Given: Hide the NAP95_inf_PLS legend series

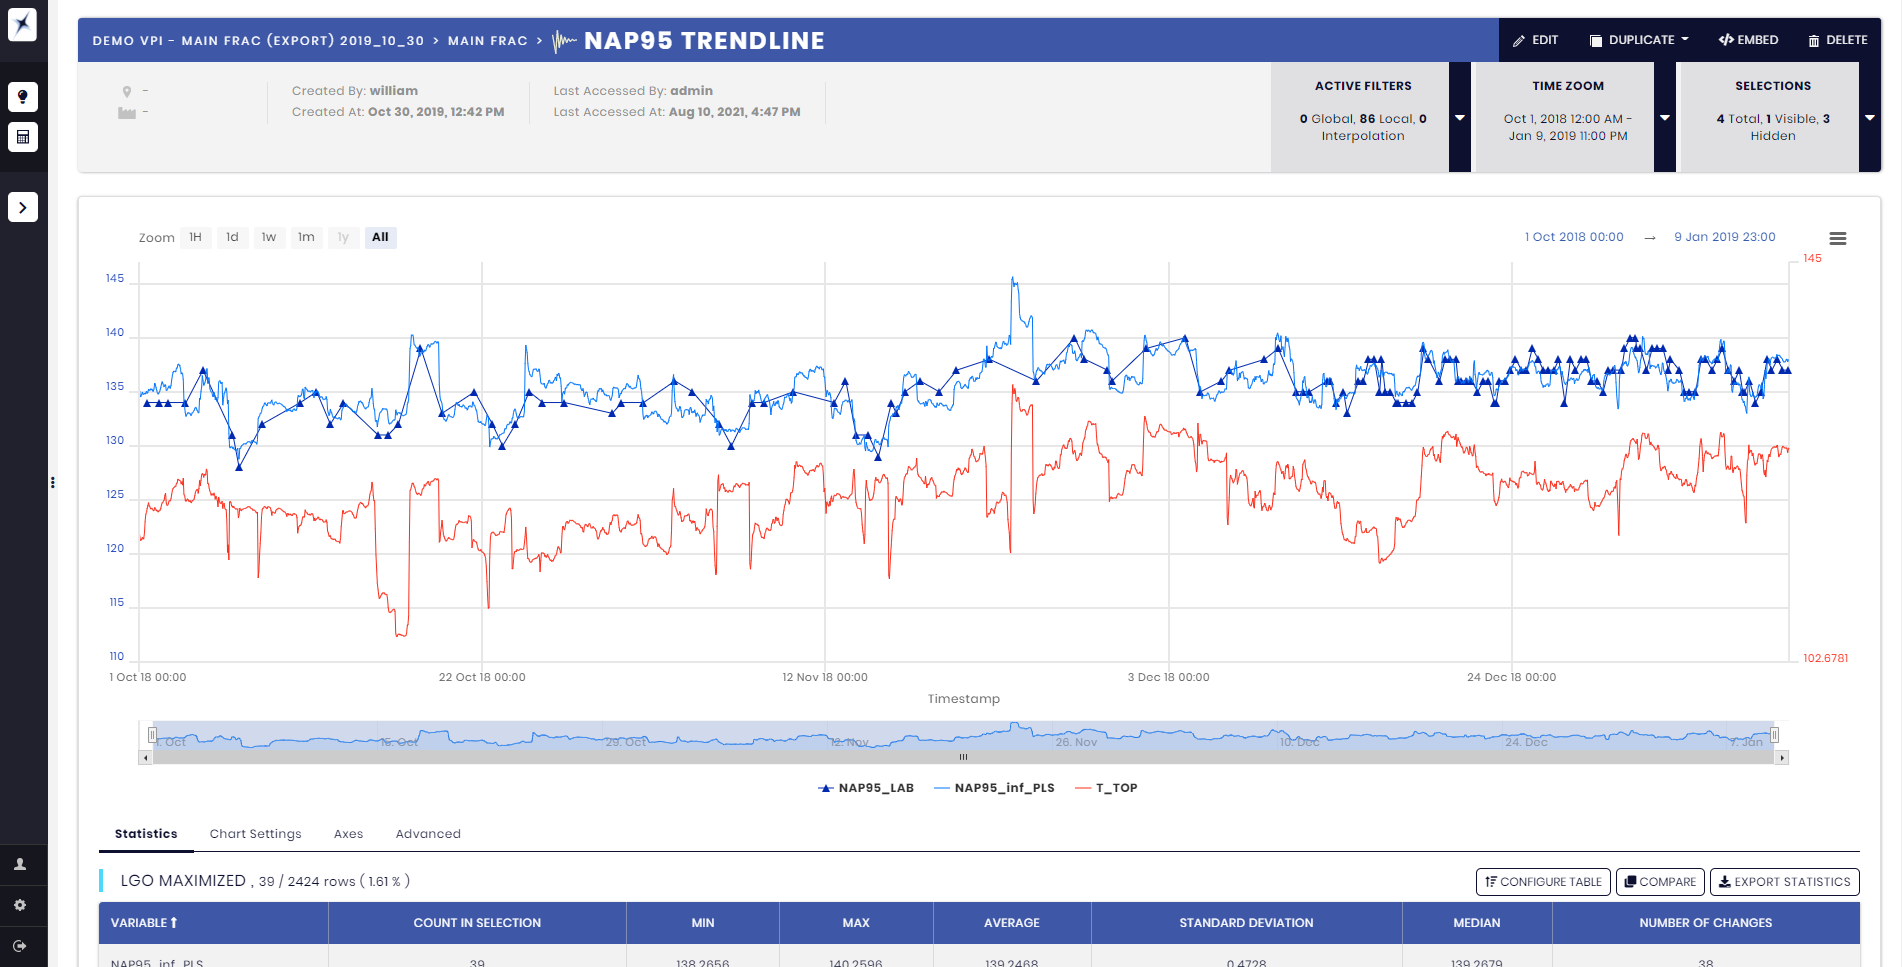Looking at the screenshot, I should point(994,788).
